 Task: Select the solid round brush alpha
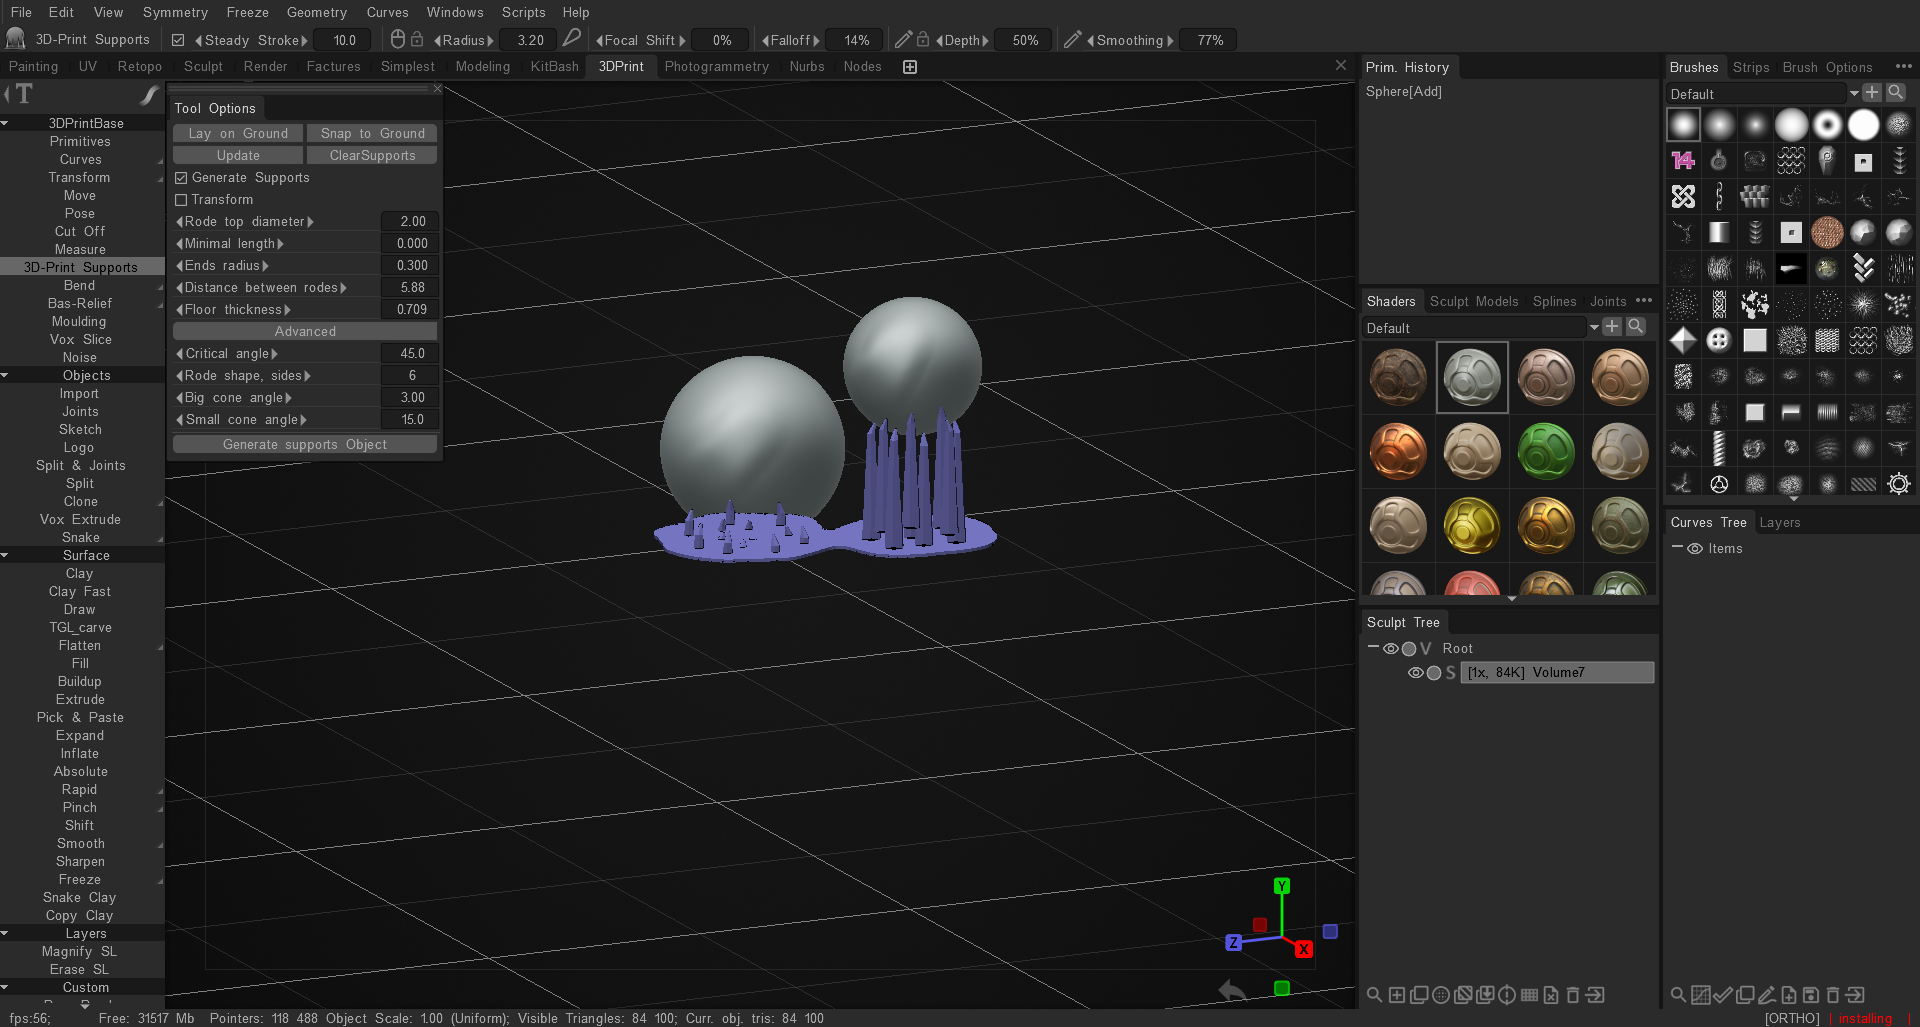click(1863, 124)
